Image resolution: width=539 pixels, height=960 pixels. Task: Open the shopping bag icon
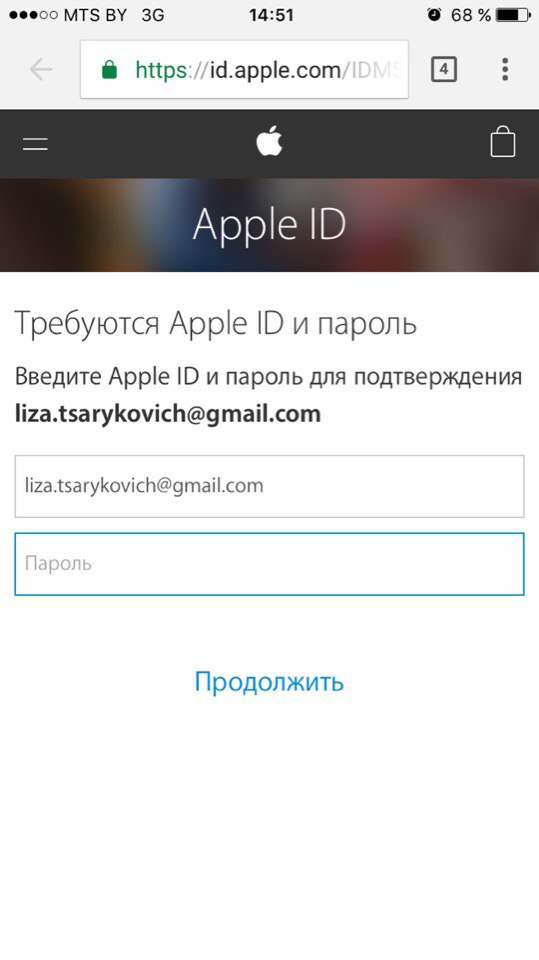503,141
